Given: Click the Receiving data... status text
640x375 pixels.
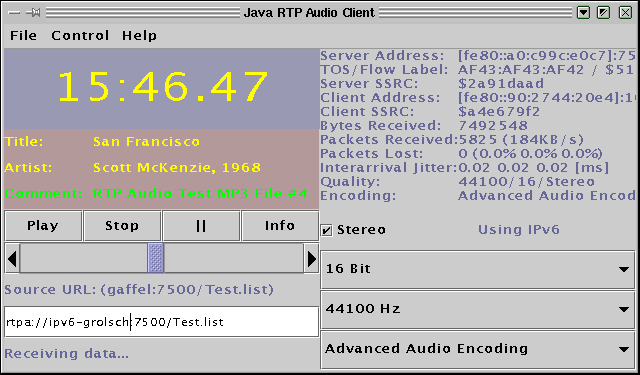Looking at the screenshot, I should click(x=67, y=353).
